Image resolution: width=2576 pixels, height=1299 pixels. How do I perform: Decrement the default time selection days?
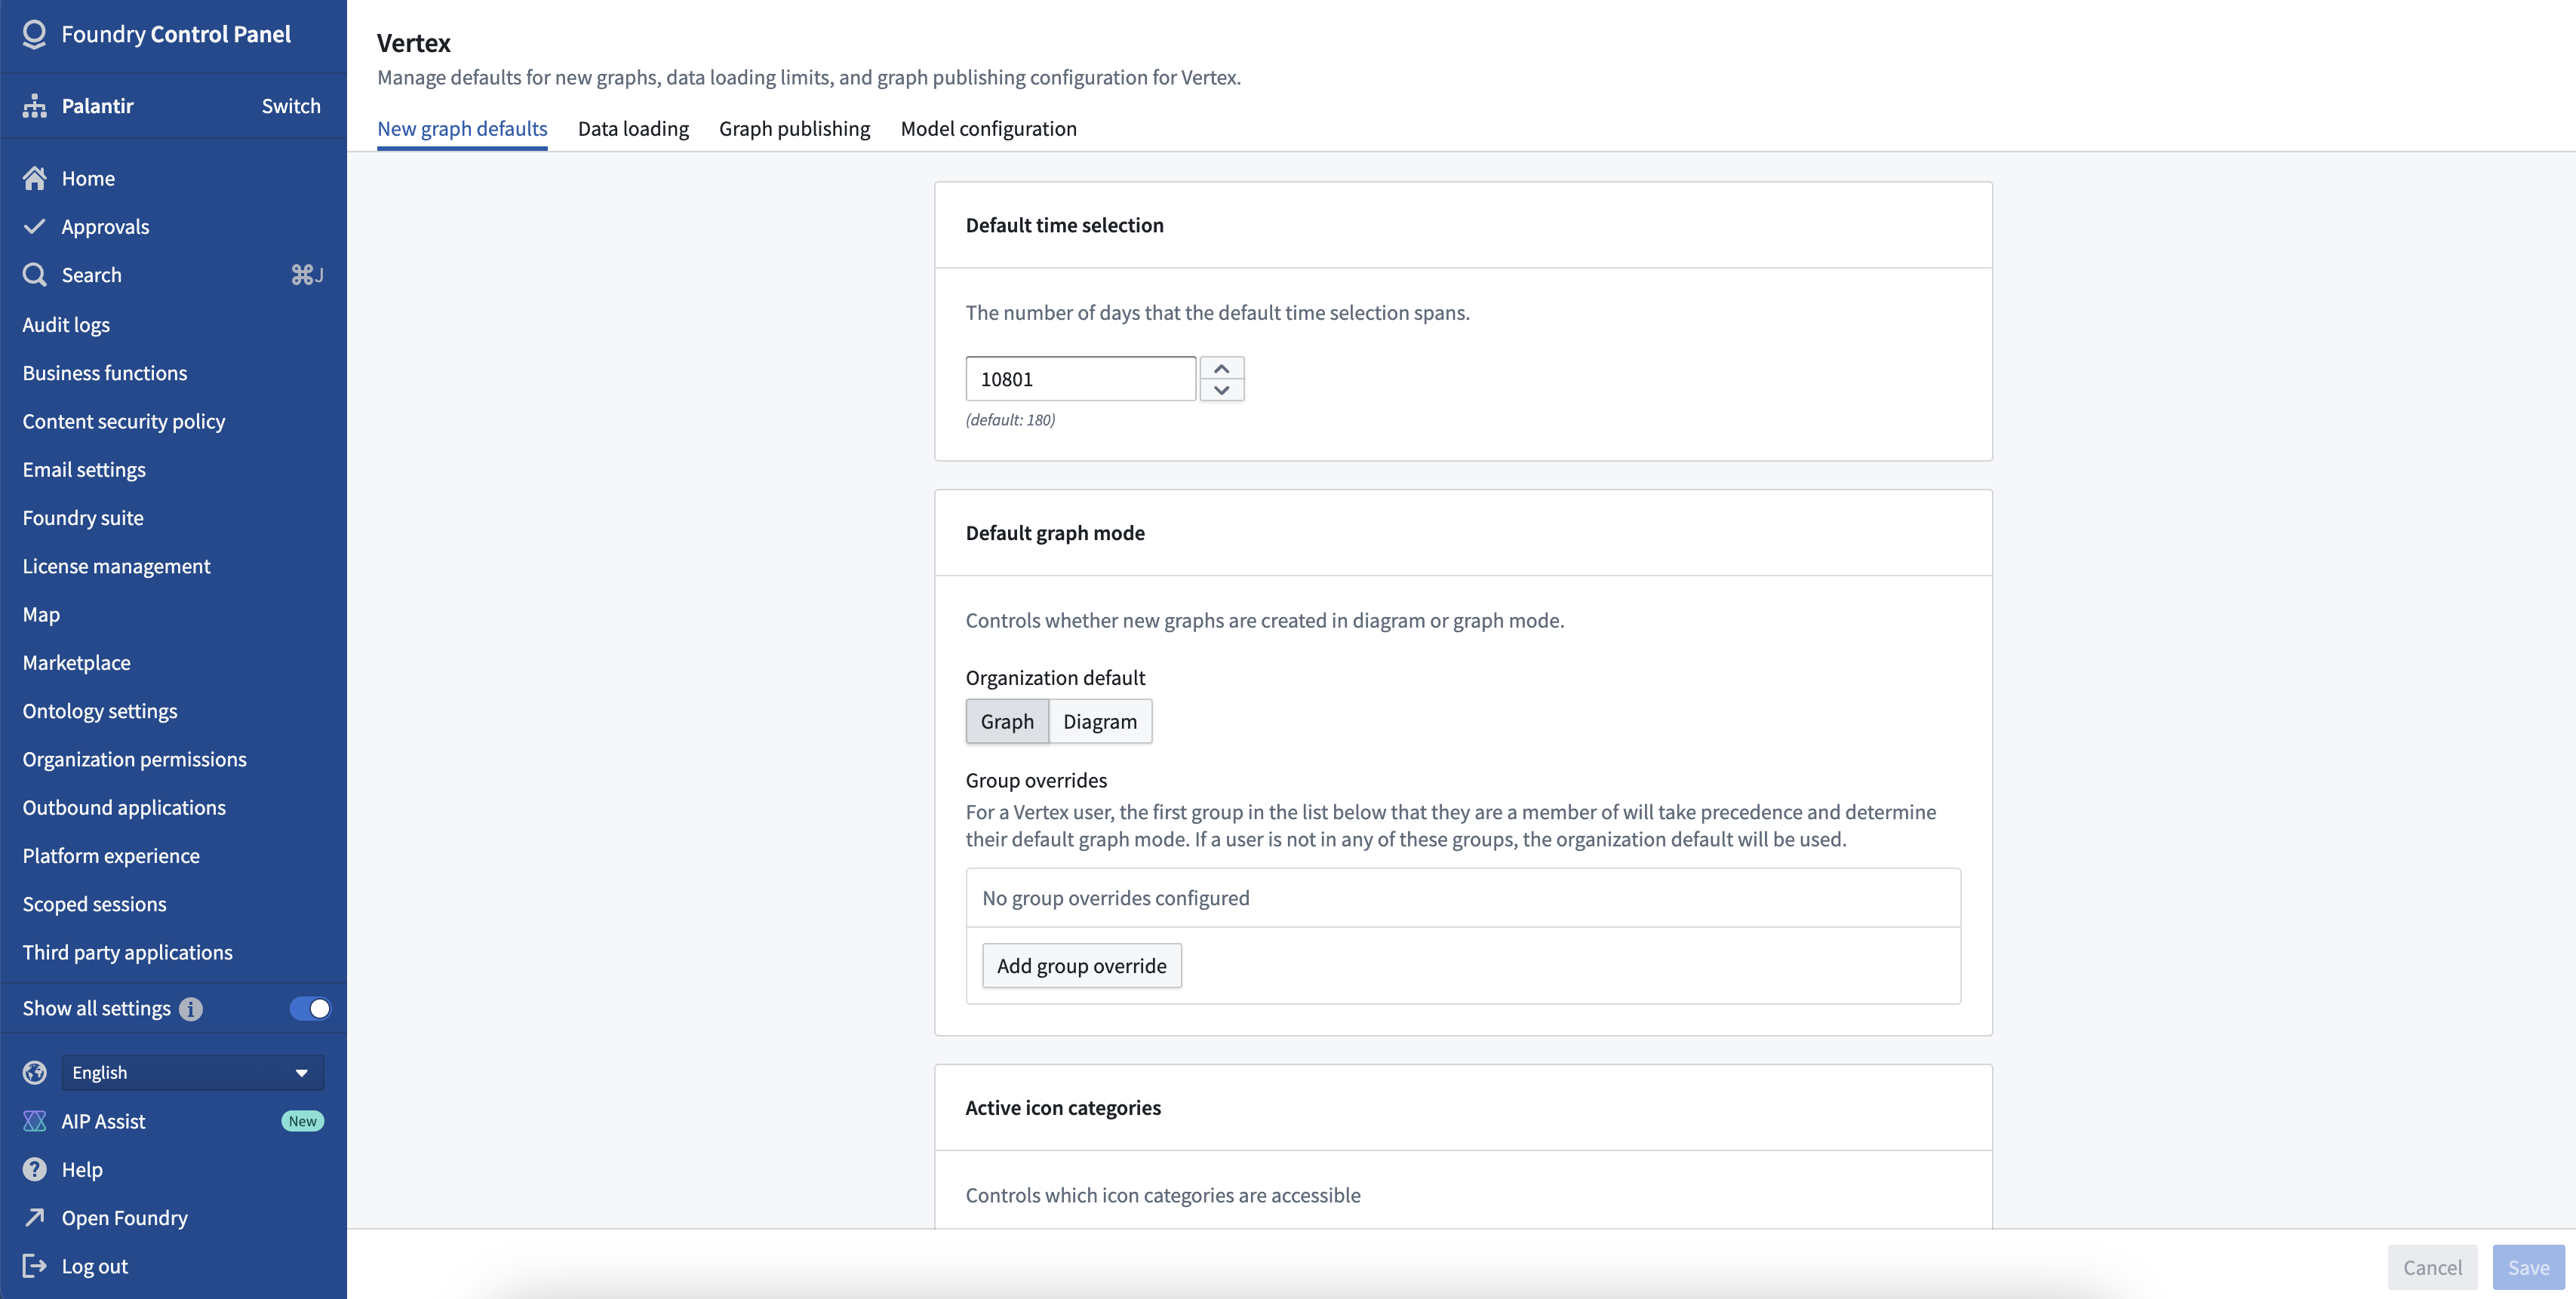coord(1222,390)
